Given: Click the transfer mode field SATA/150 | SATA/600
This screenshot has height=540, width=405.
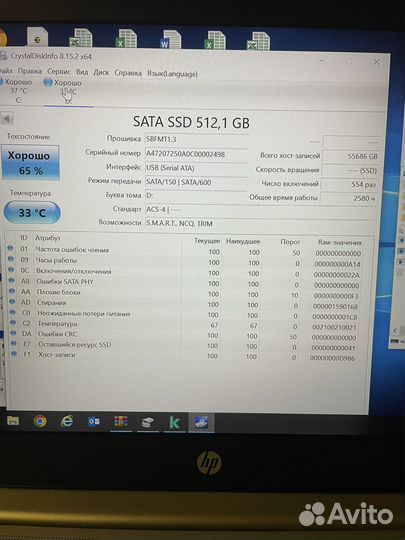Looking at the screenshot, I should pyautogui.click(x=196, y=182).
